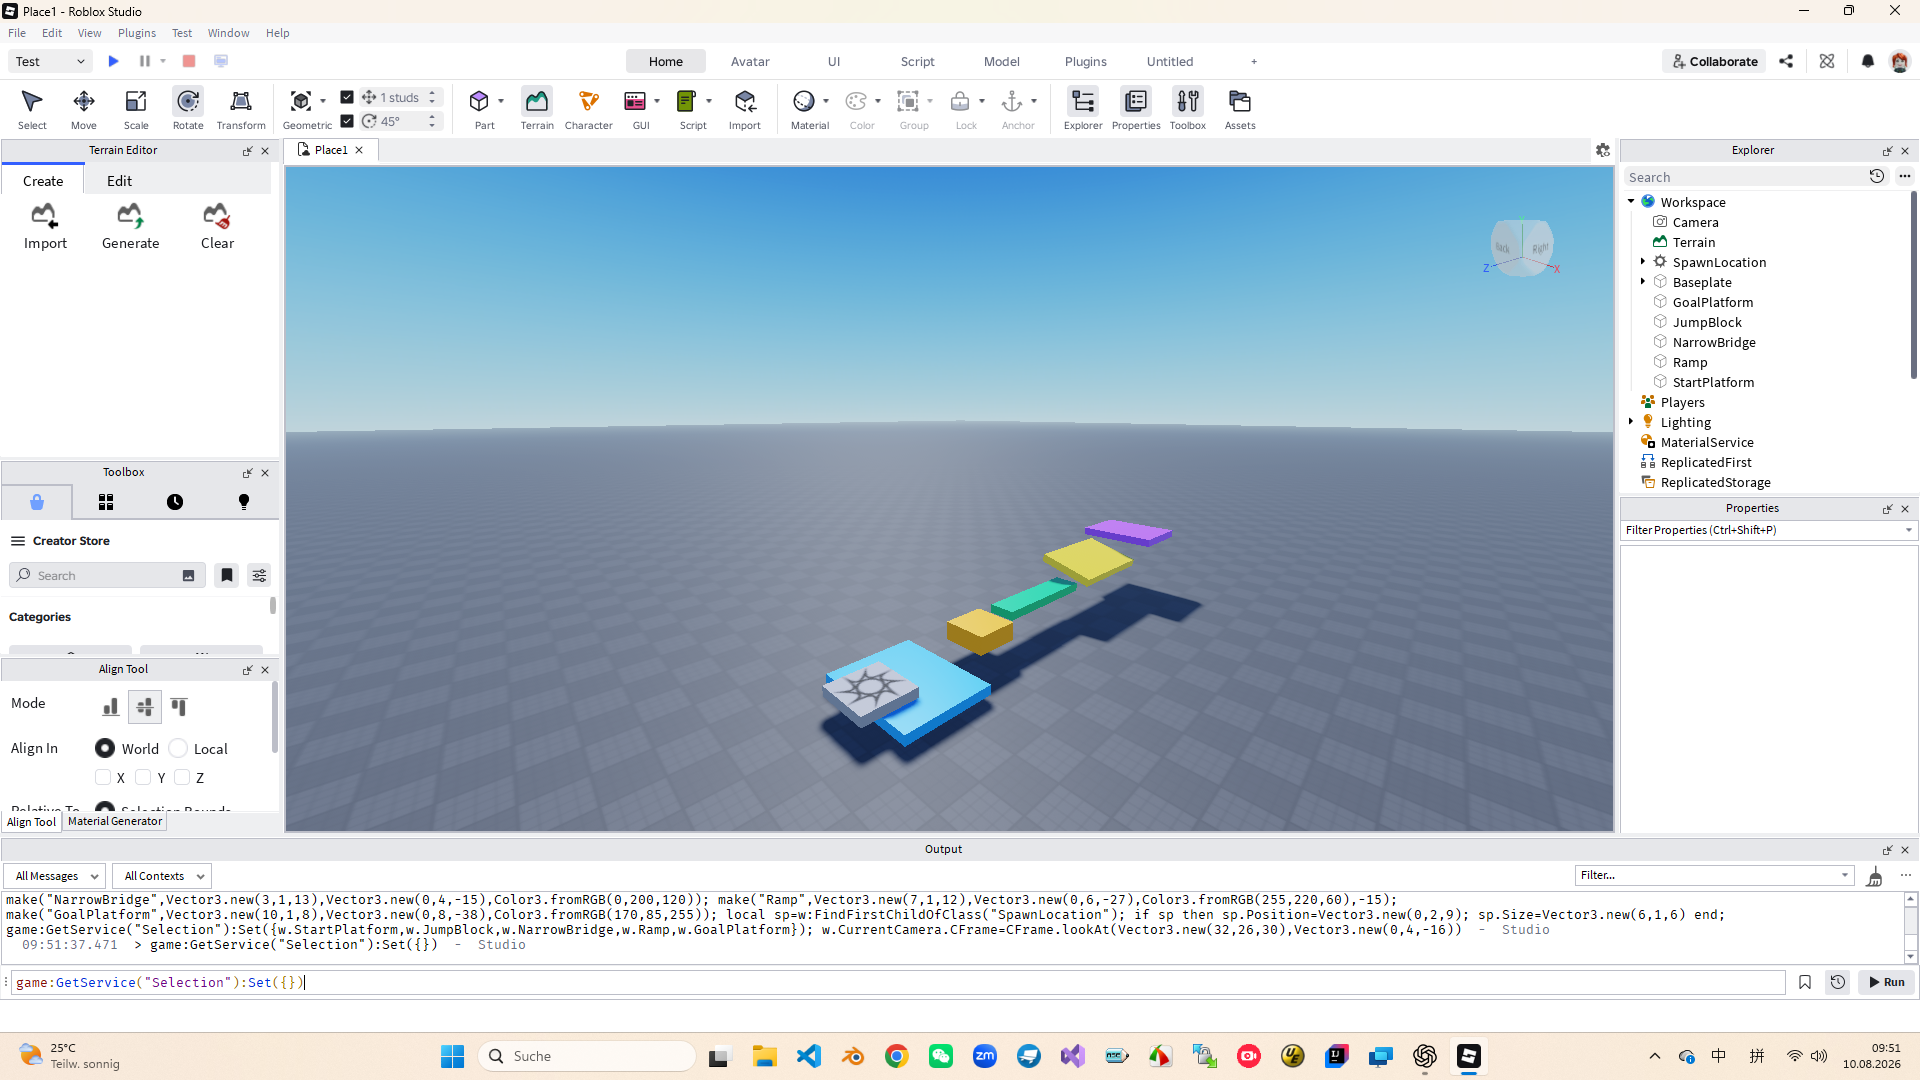The height and width of the screenshot is (1080, 1920).
Task: Toggle the studs move snapping checkbox
Action: click(347, 97)
